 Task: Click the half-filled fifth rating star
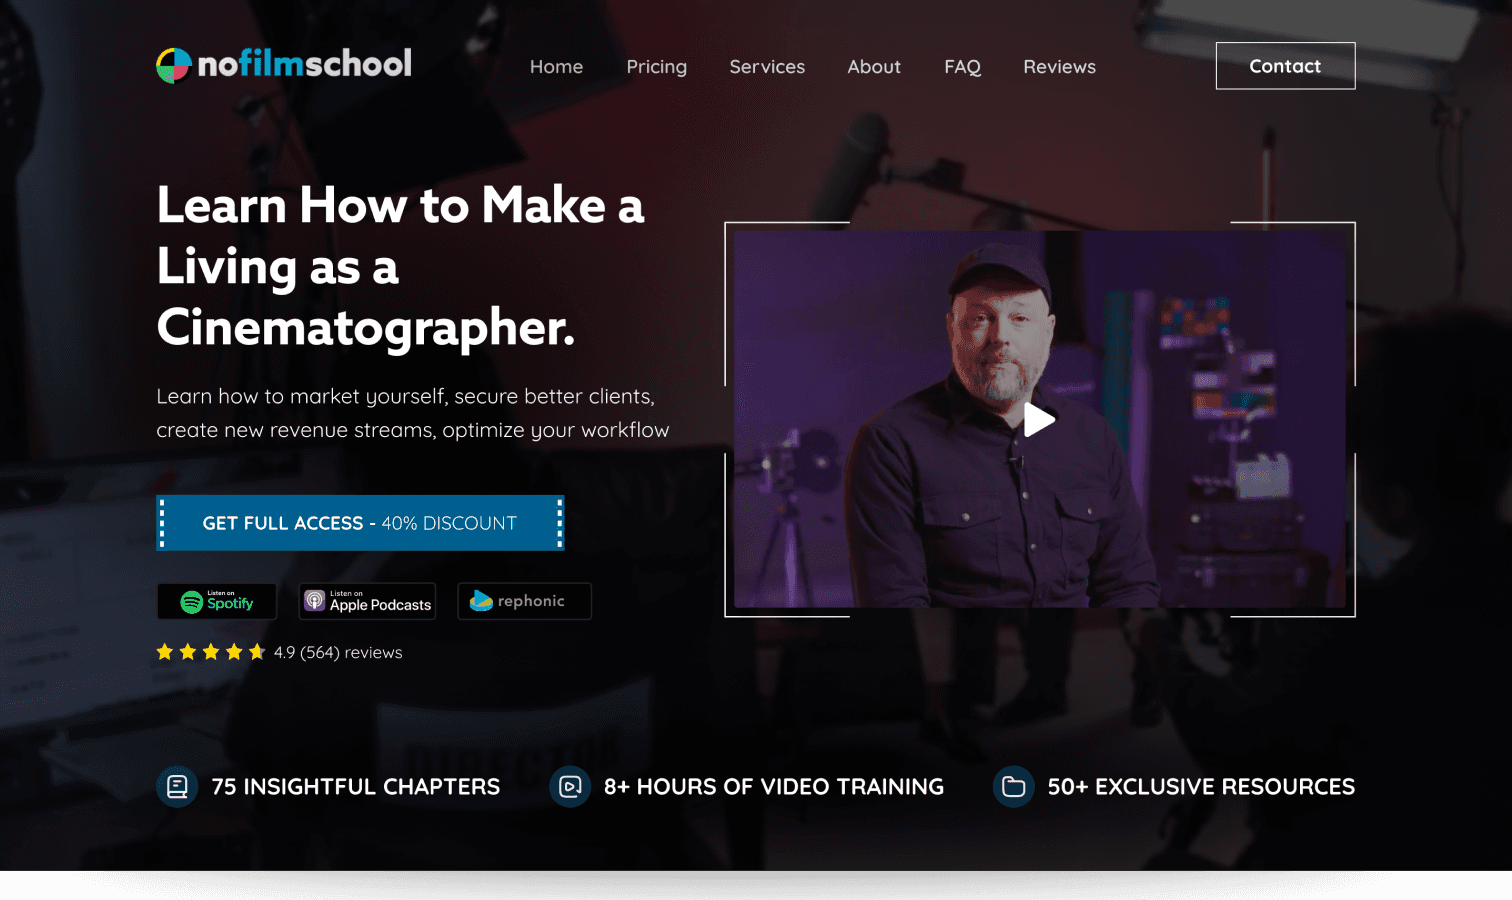tap(257, 652)
